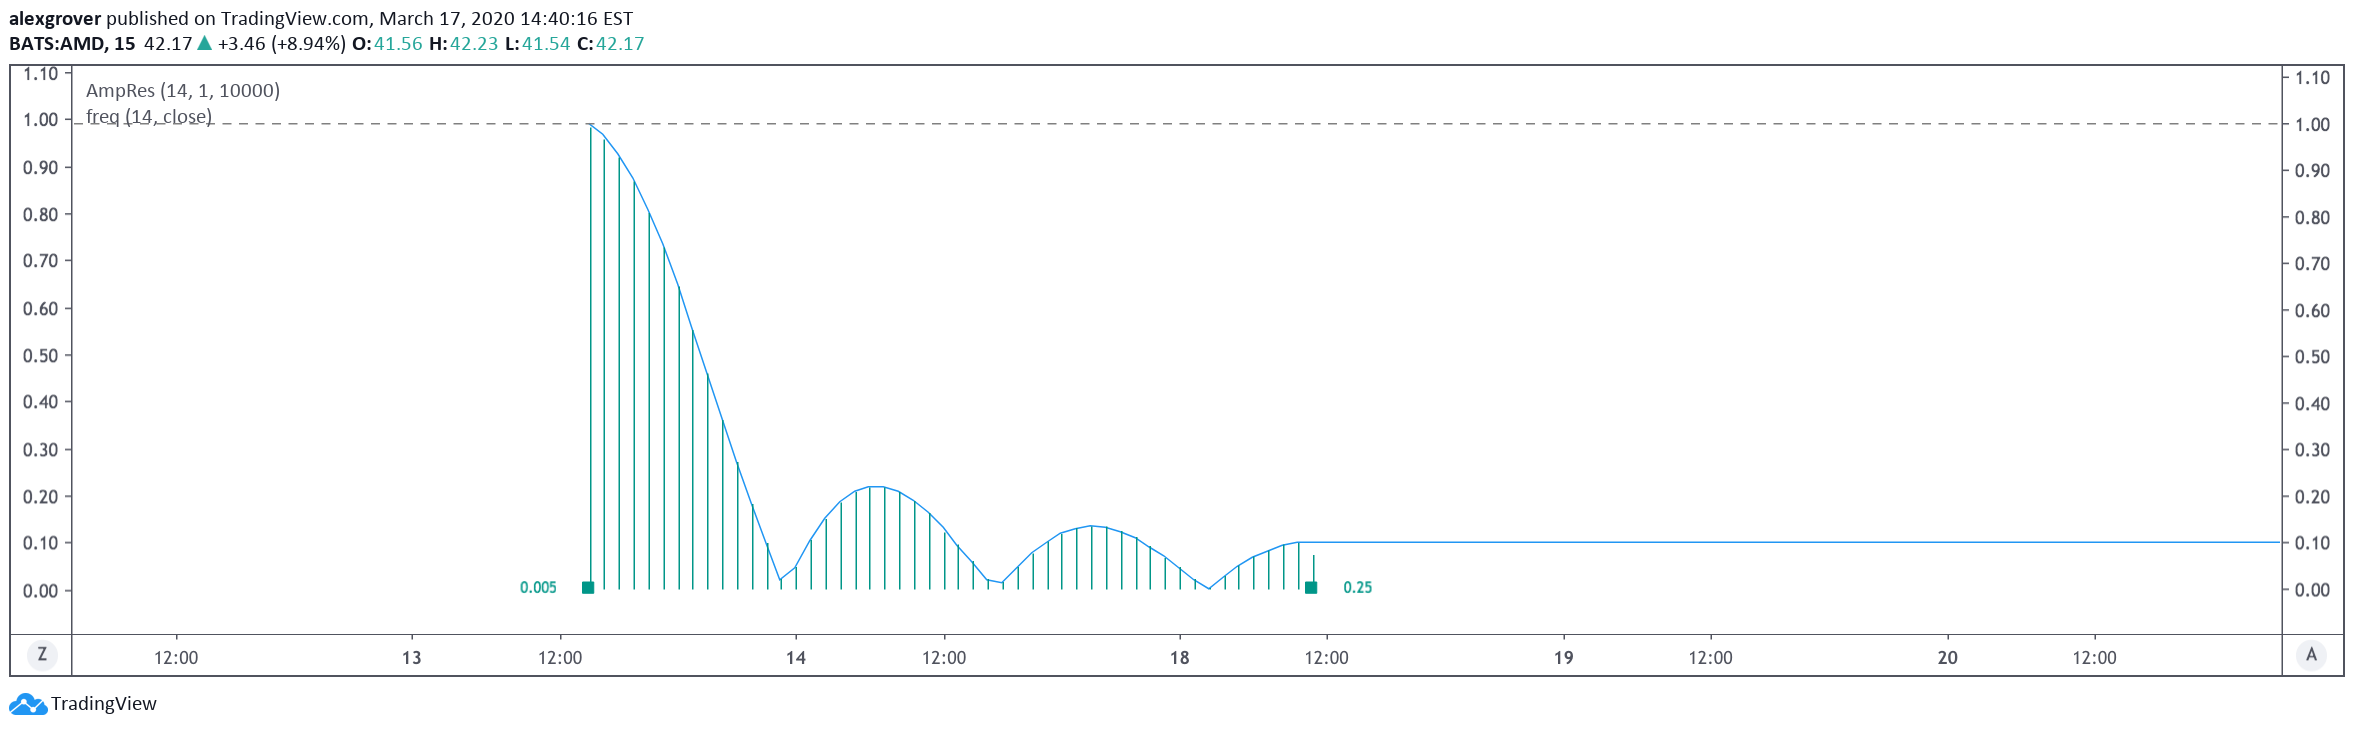Click the 0.50 value on left price scale

41,356
